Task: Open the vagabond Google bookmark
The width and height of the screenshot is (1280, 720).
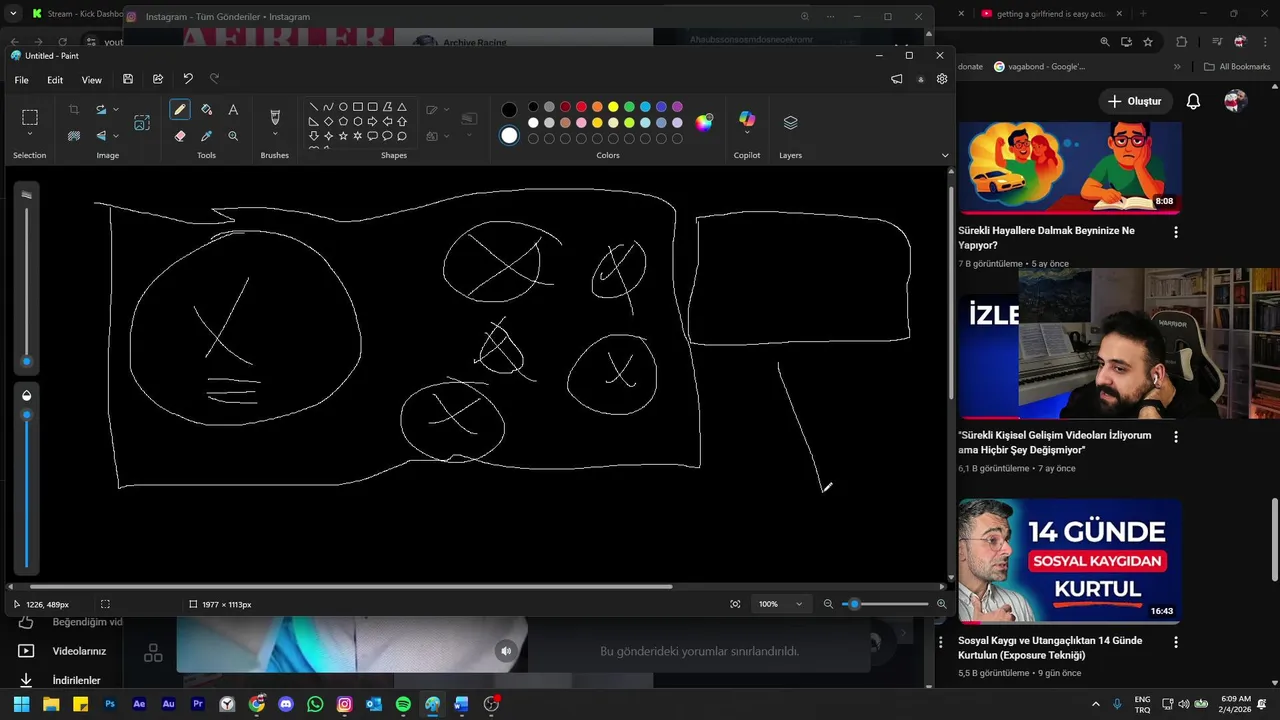Action: [1039, 67]
